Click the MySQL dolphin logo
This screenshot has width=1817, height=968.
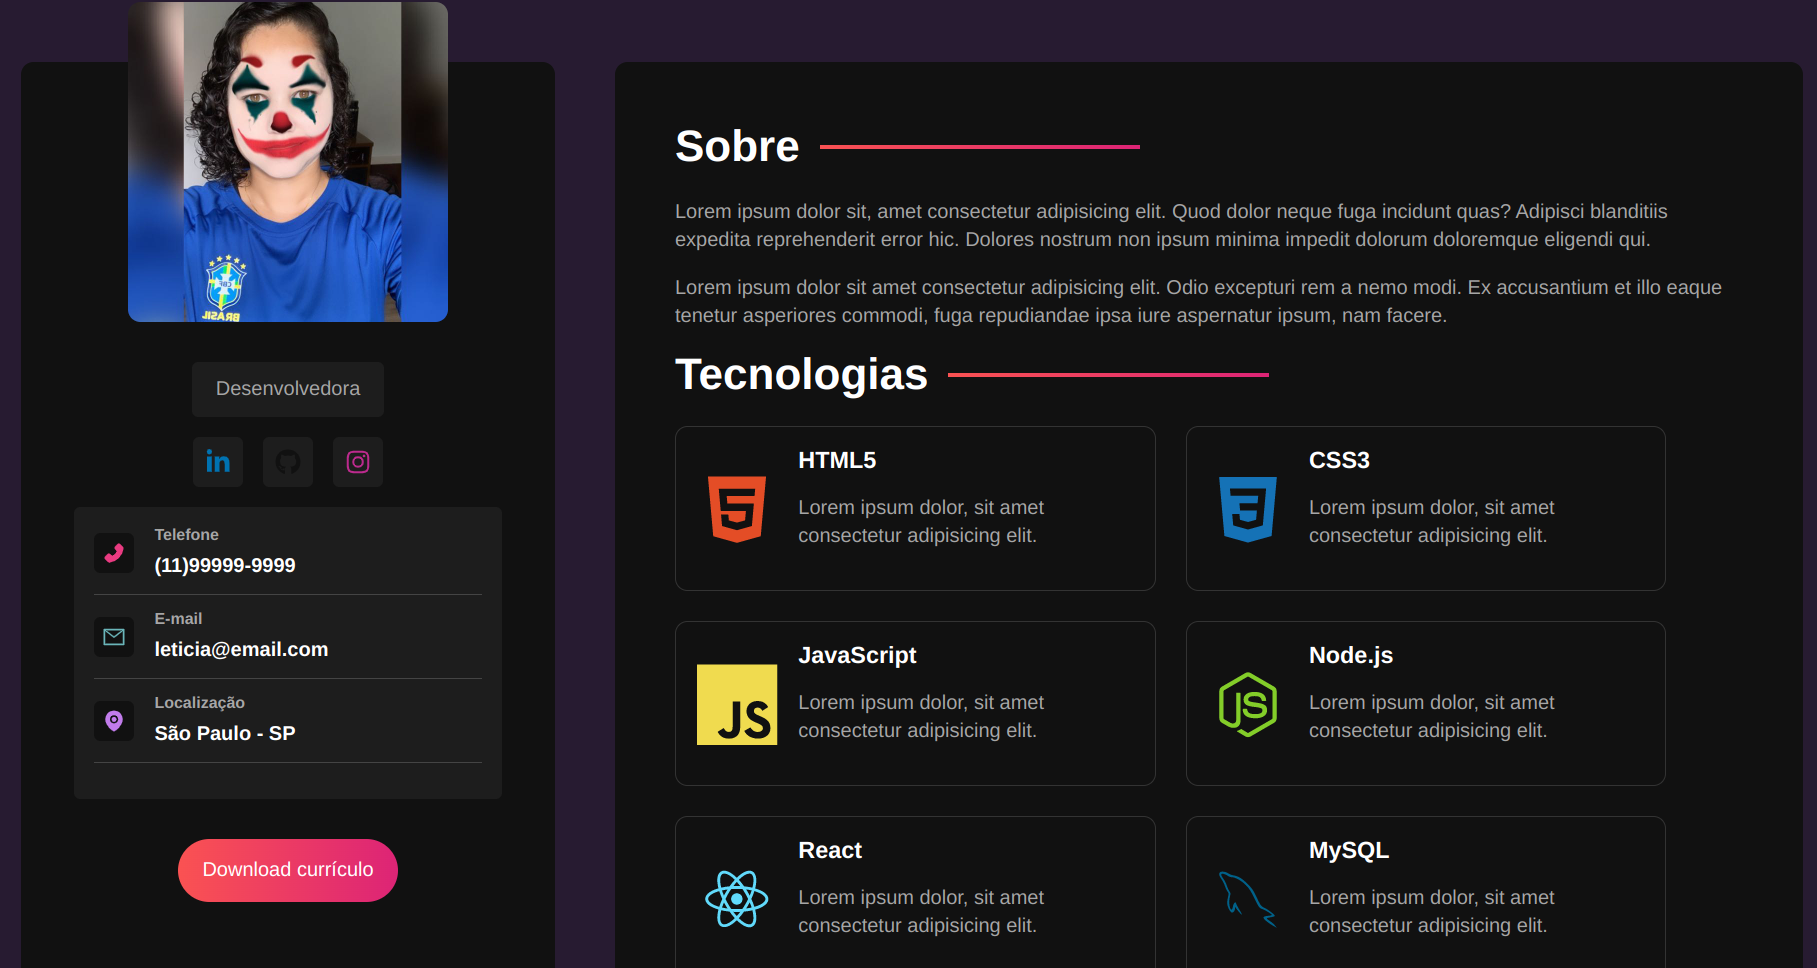point(1248,899)
